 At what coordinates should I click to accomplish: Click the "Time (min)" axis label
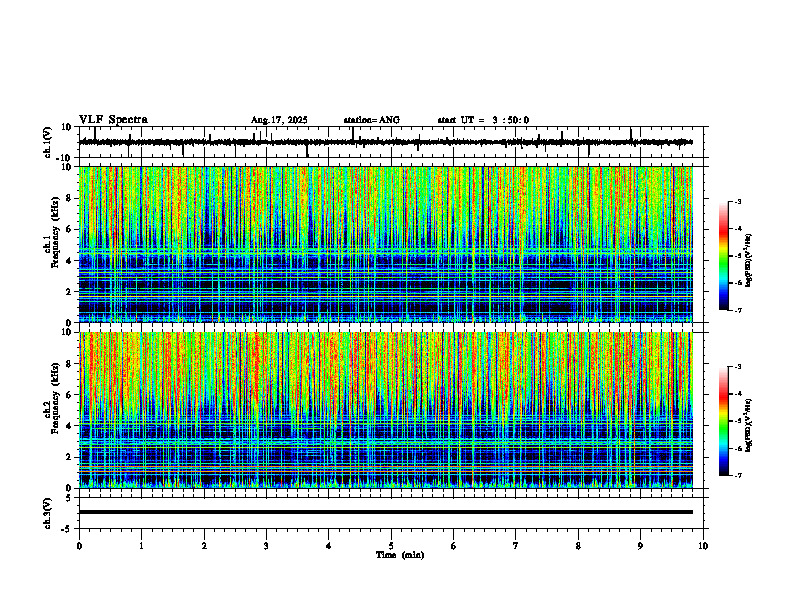tap(400, 555)
